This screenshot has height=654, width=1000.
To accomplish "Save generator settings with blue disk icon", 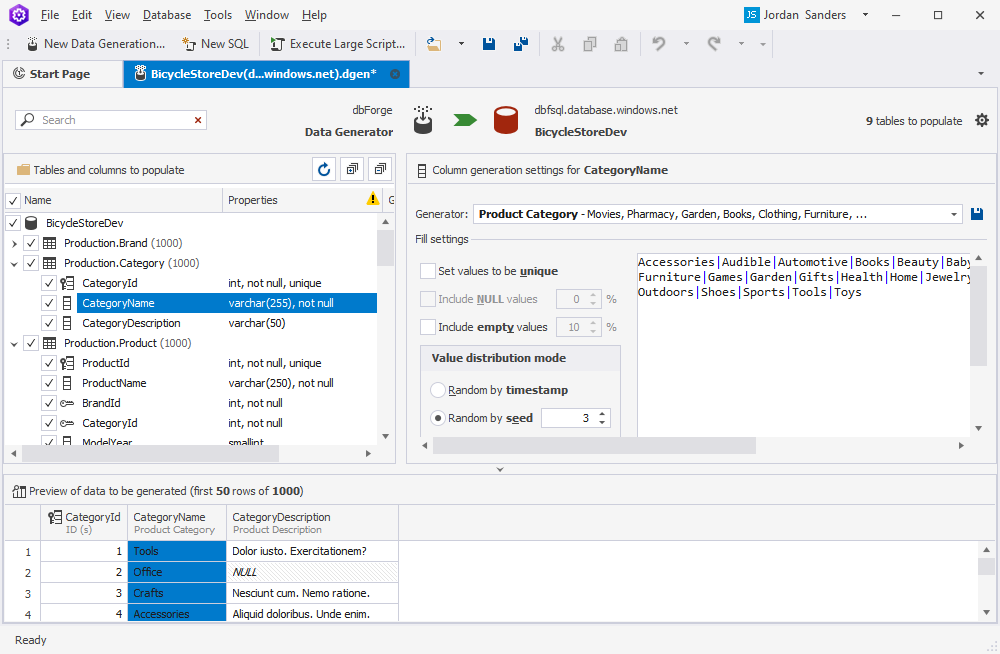I will 976,214.
